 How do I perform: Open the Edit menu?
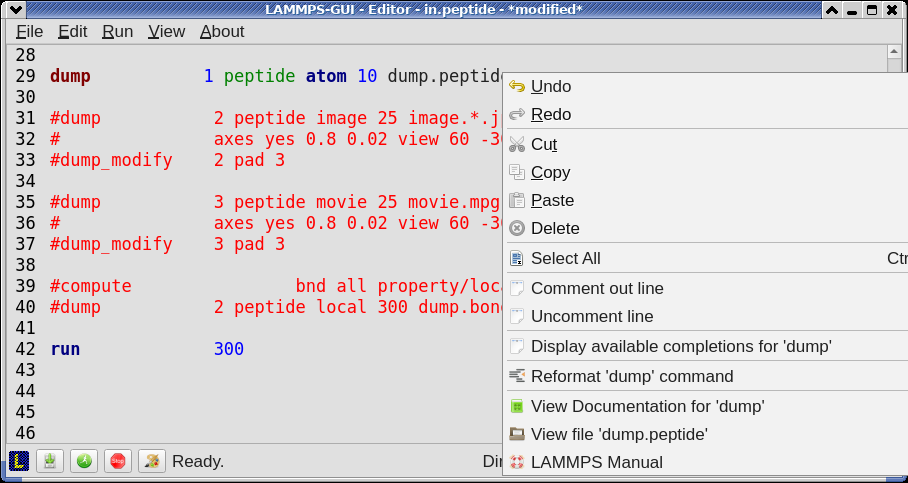[72, 31]
